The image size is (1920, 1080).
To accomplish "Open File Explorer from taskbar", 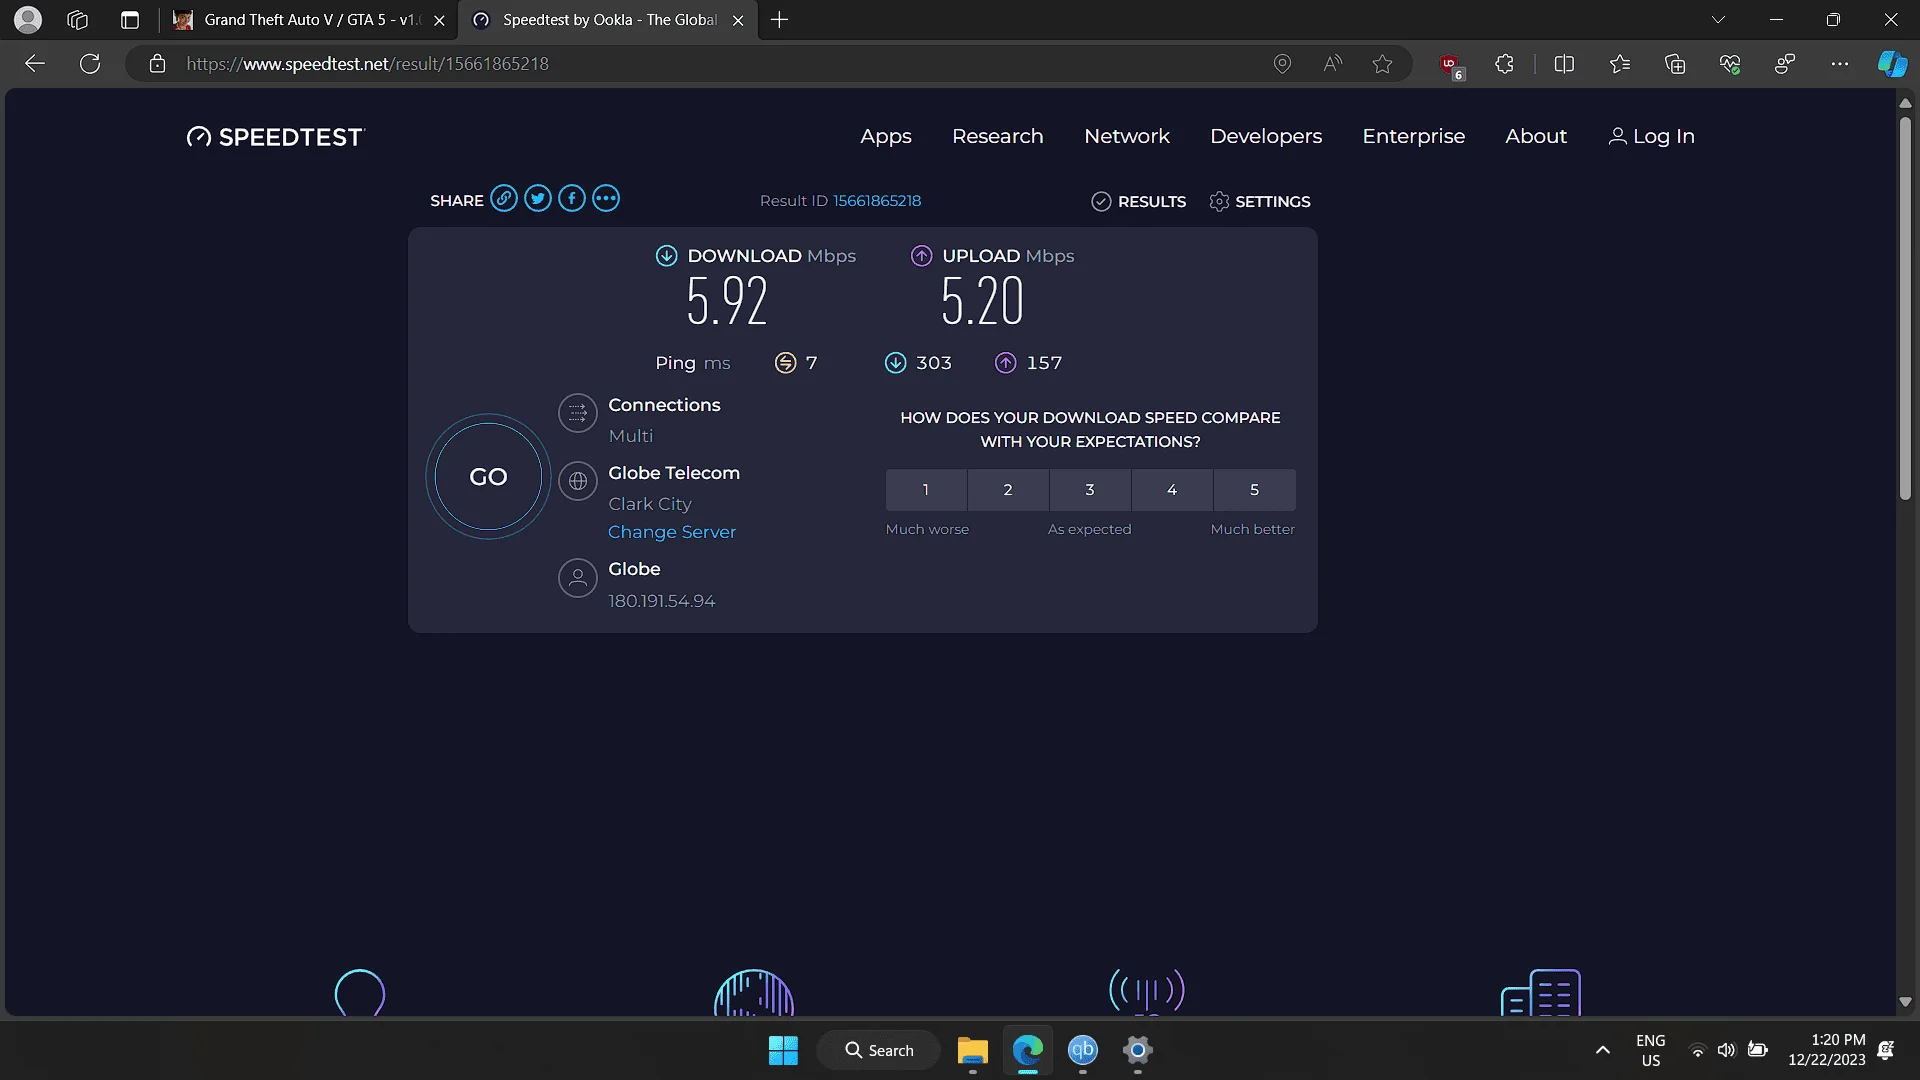I will click(972, 1050).
